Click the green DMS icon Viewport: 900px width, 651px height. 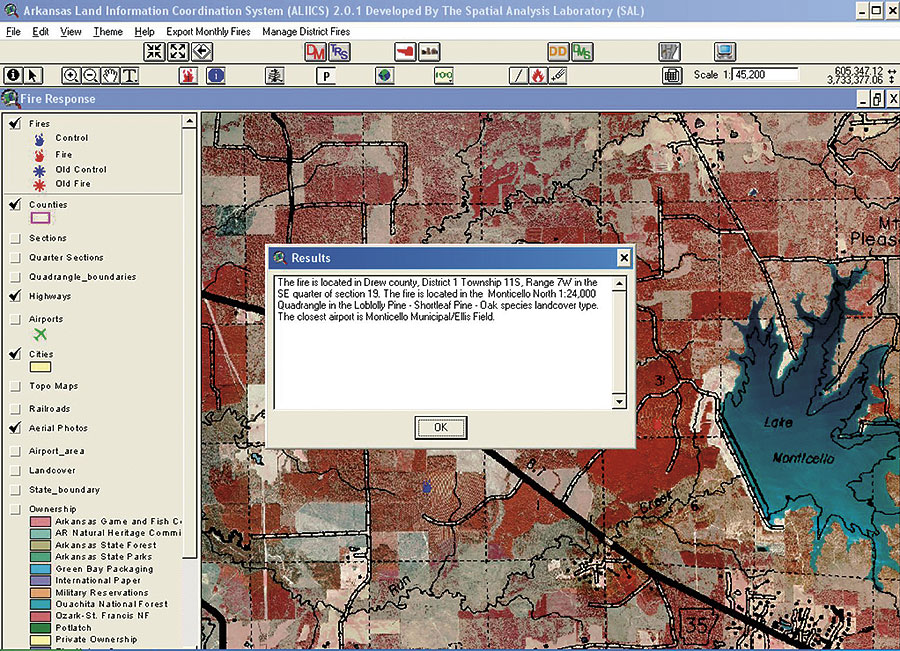pos(582,52)
